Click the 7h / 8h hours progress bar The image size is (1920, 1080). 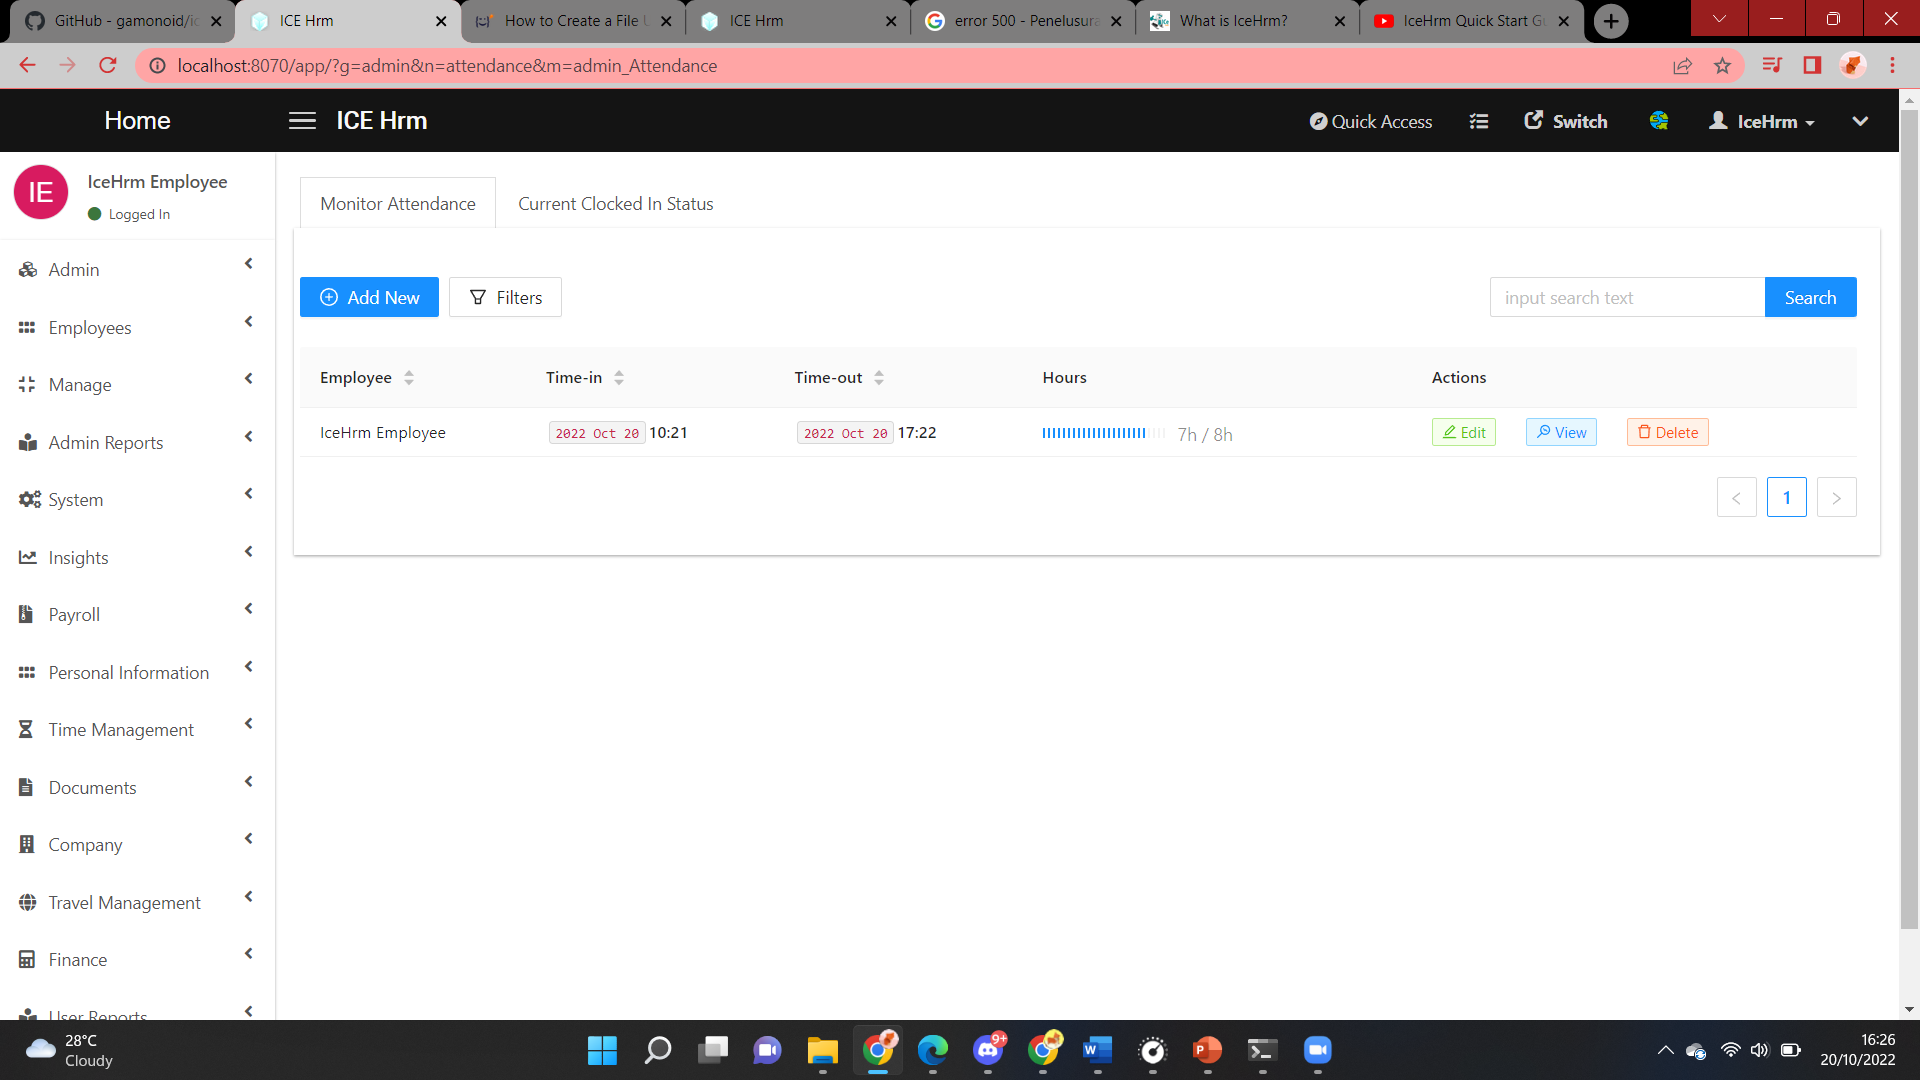[1102, 433]
